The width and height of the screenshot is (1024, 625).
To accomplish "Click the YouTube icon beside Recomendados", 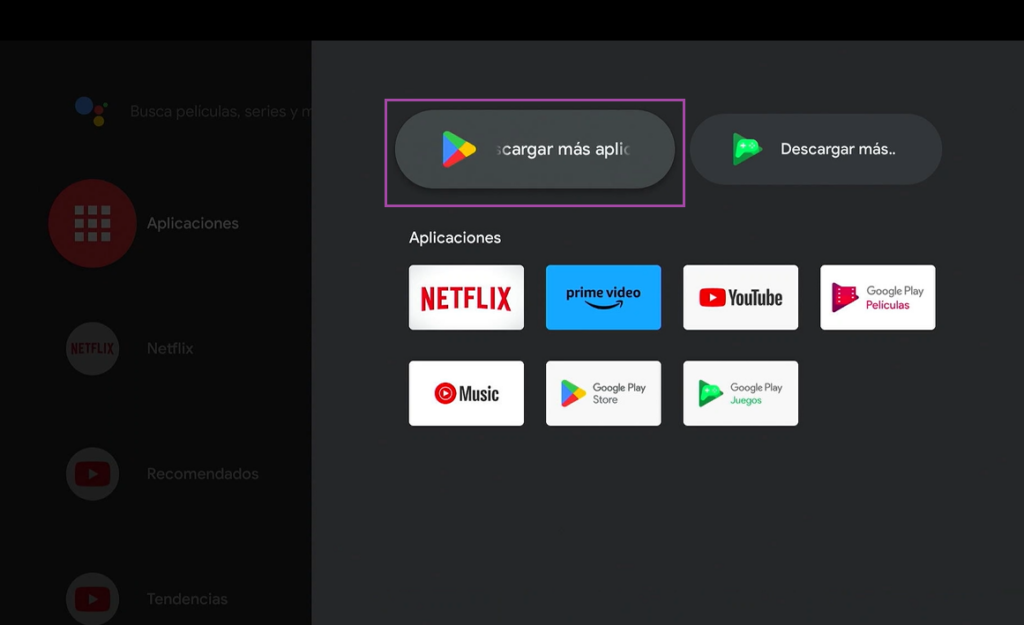I will point(92,474).
